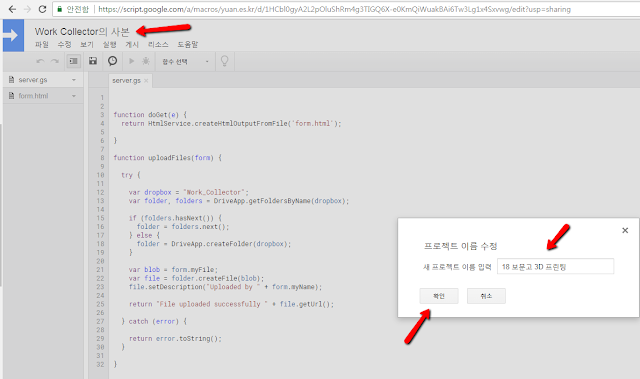Viewport: 640px width, 379px height.
Task: Click the address bar URL
Action: click(x=334, y=9)
